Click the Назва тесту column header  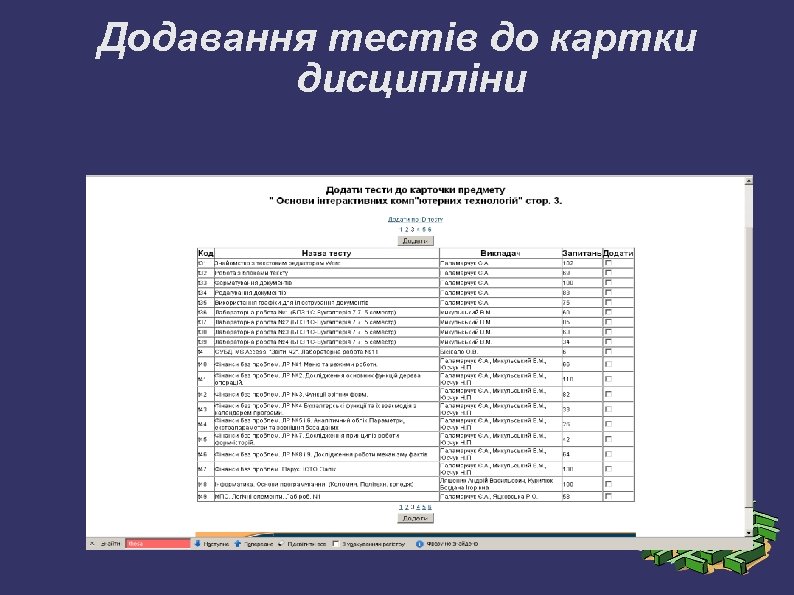pos(327,253)
